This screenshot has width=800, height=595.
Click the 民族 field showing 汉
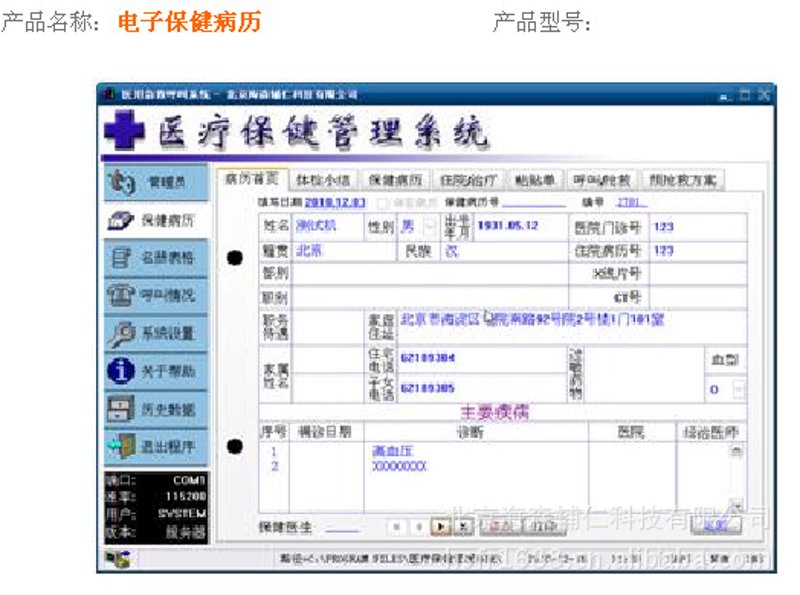[x=504, y=251]
